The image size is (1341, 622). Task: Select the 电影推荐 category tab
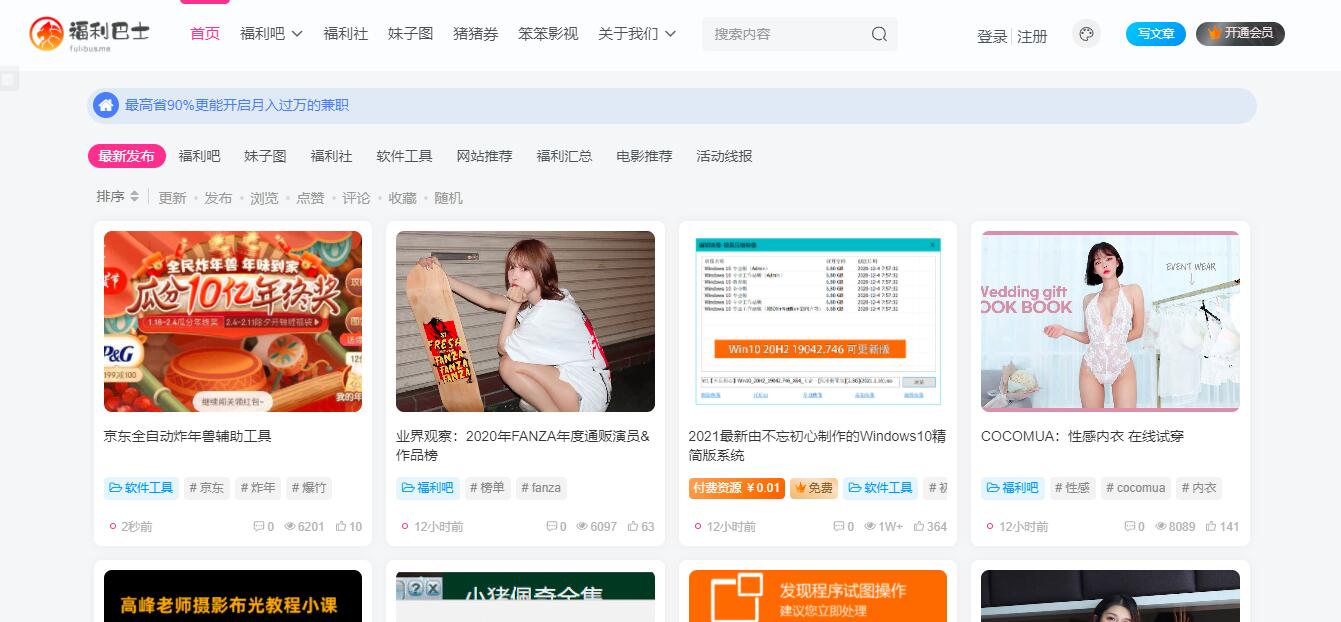[x=644, y=156]
